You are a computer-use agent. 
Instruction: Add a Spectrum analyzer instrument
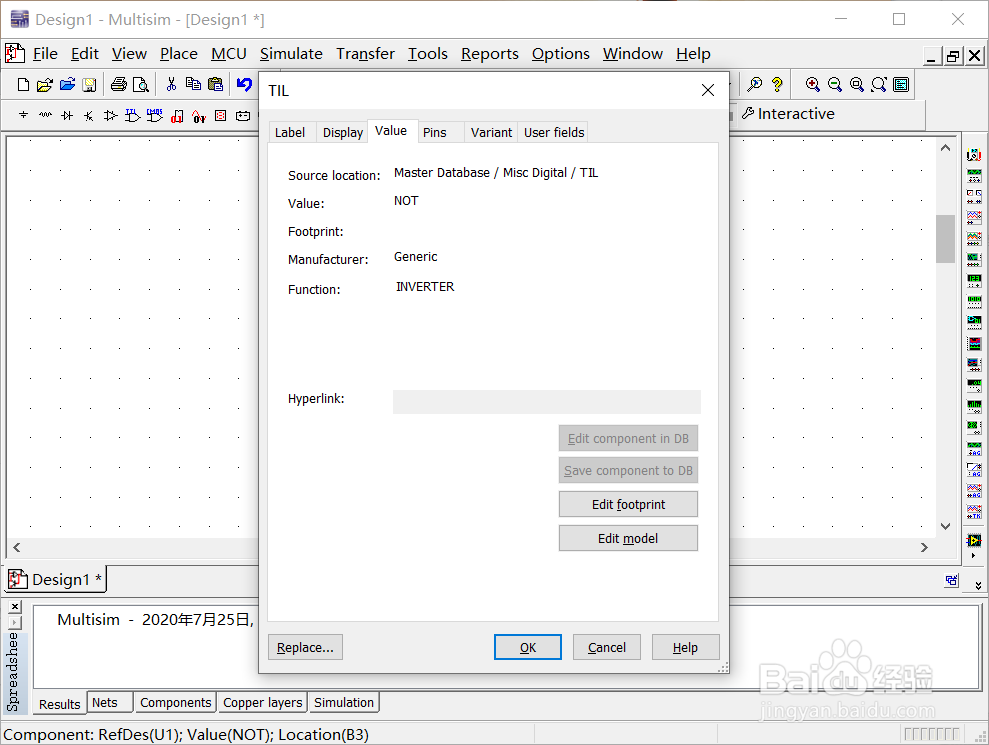[x=974, y=406]
